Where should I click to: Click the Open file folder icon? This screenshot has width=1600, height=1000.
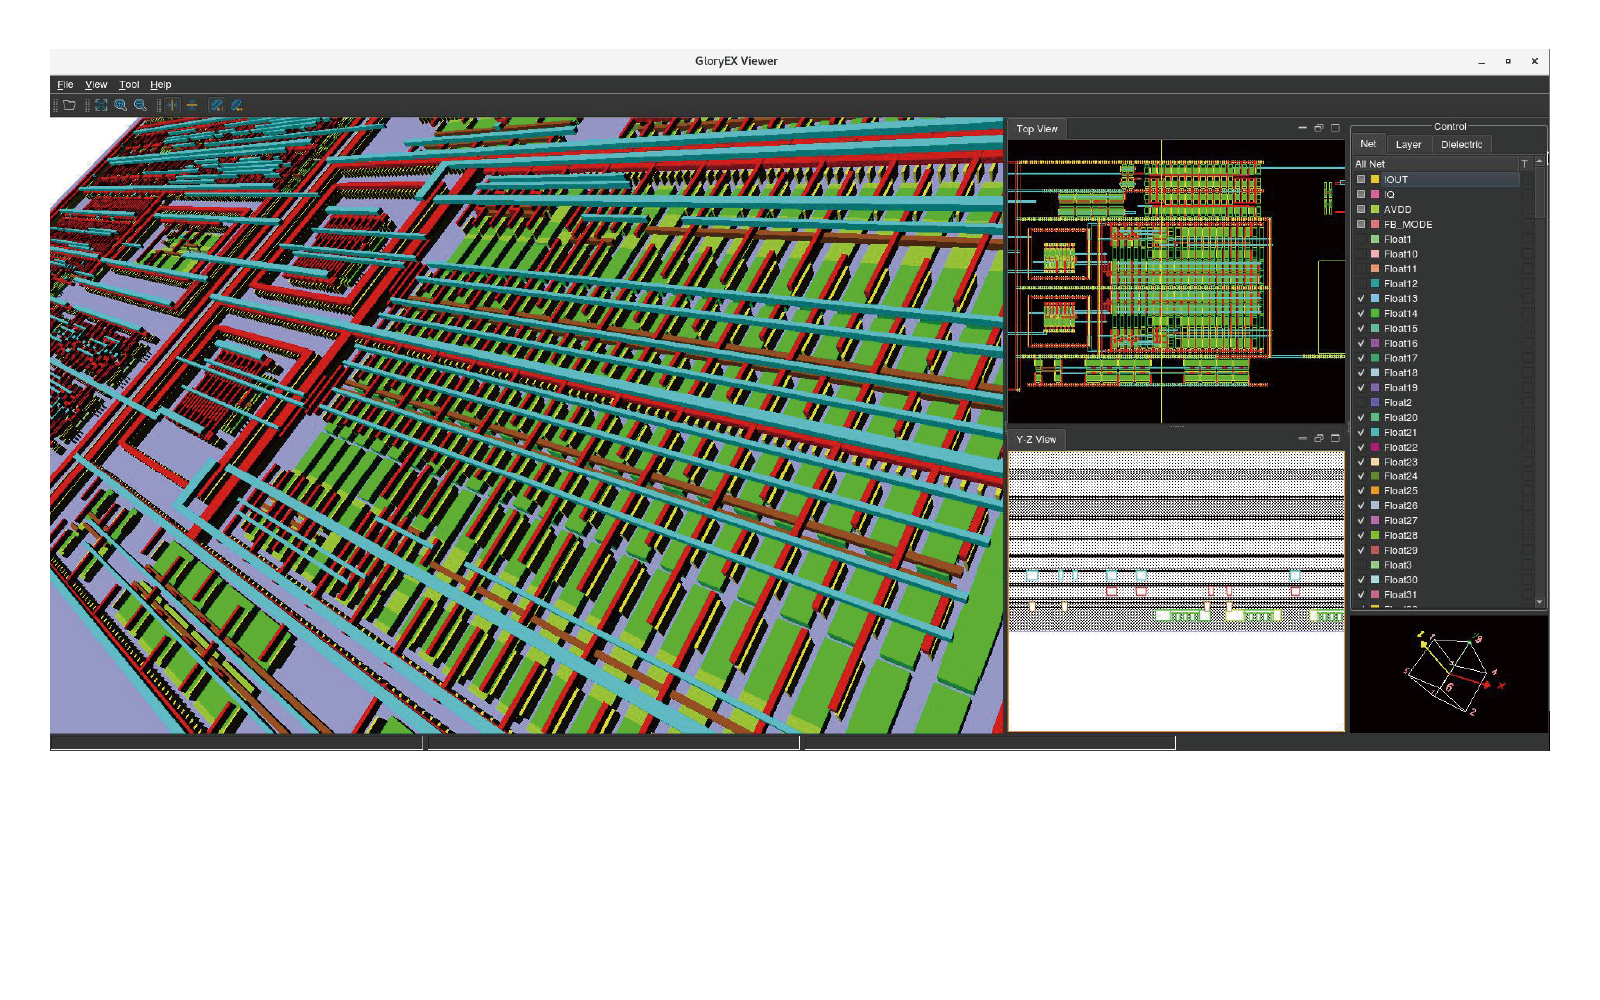[69, 105]
